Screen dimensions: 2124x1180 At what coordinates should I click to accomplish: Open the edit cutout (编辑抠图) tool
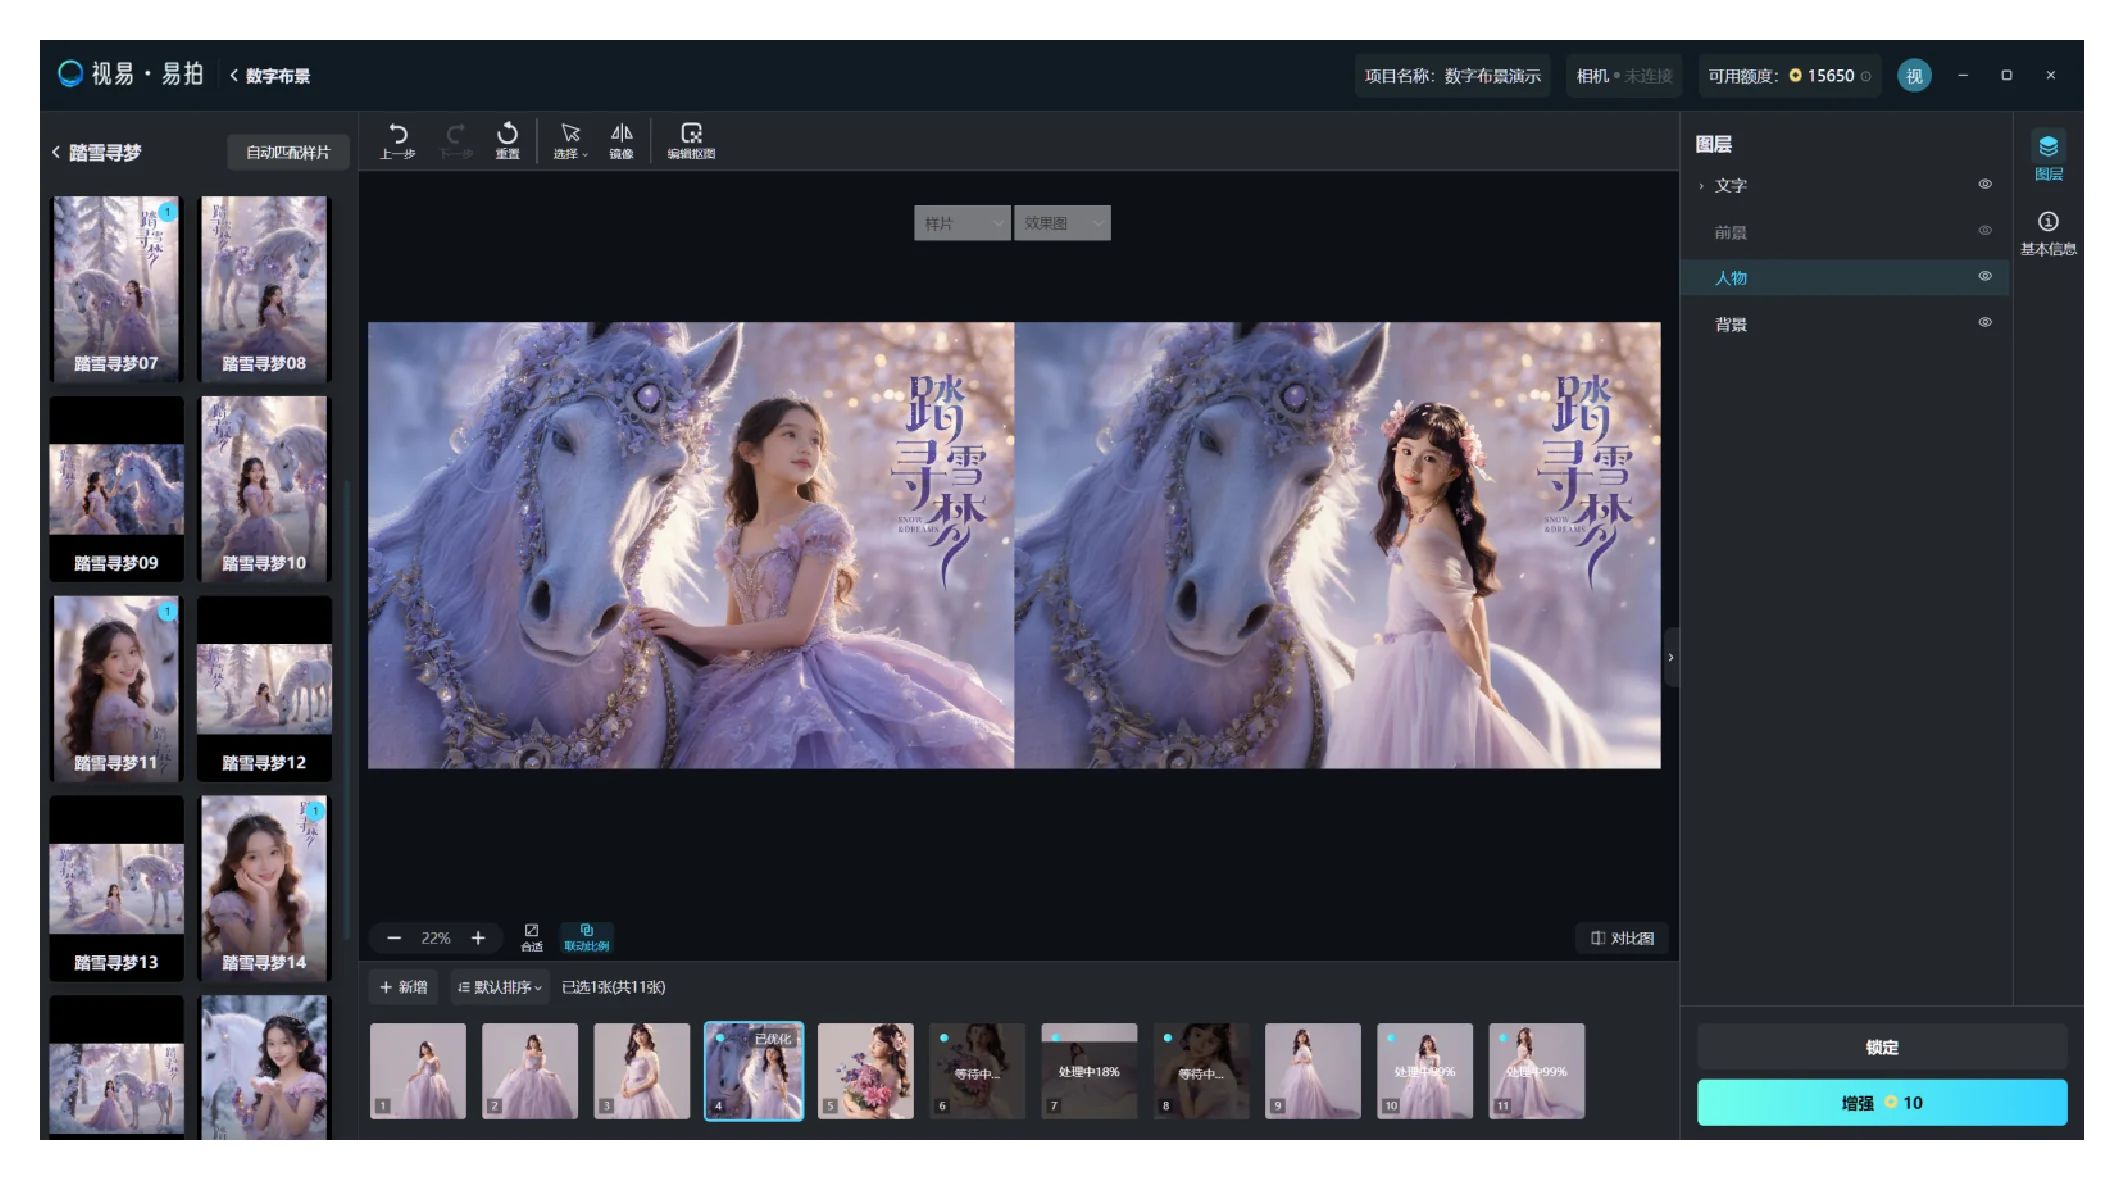(x=691, y=134)
